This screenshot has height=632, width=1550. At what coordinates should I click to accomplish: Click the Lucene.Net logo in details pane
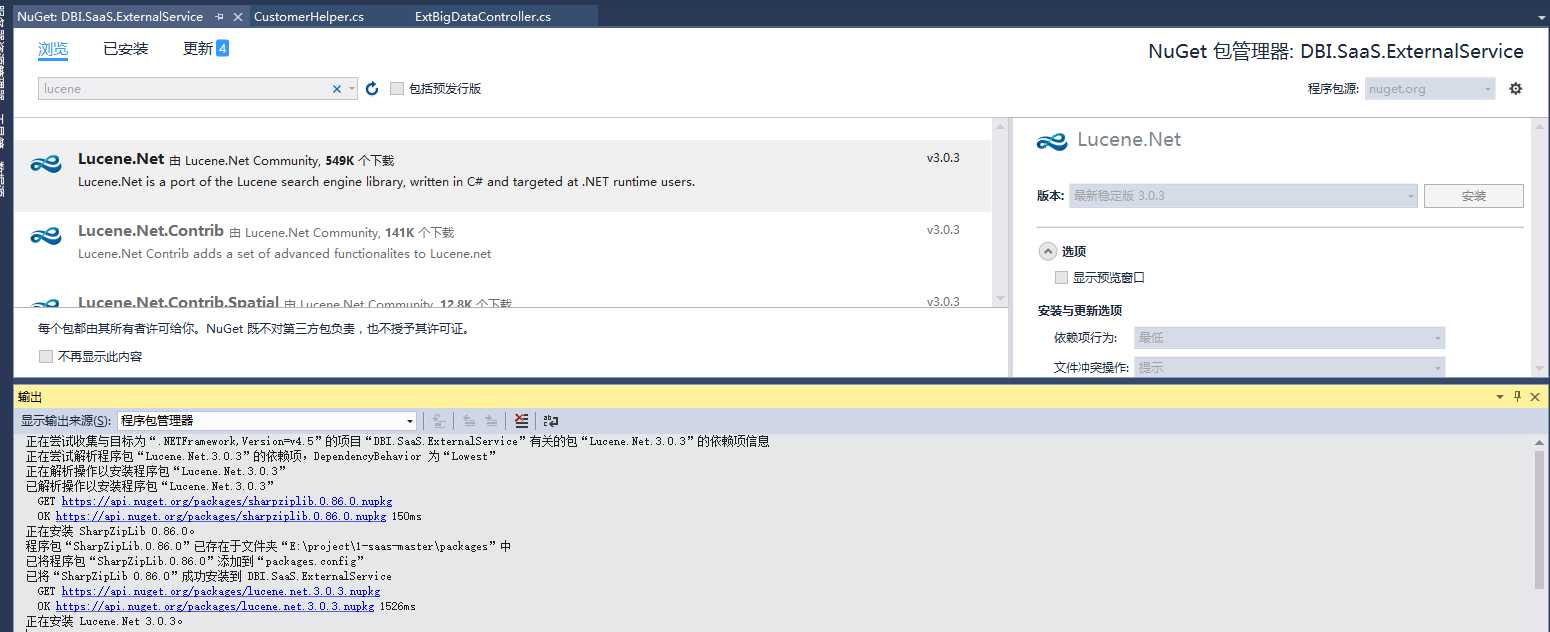pyautogui.click(x=1052, y=141)
